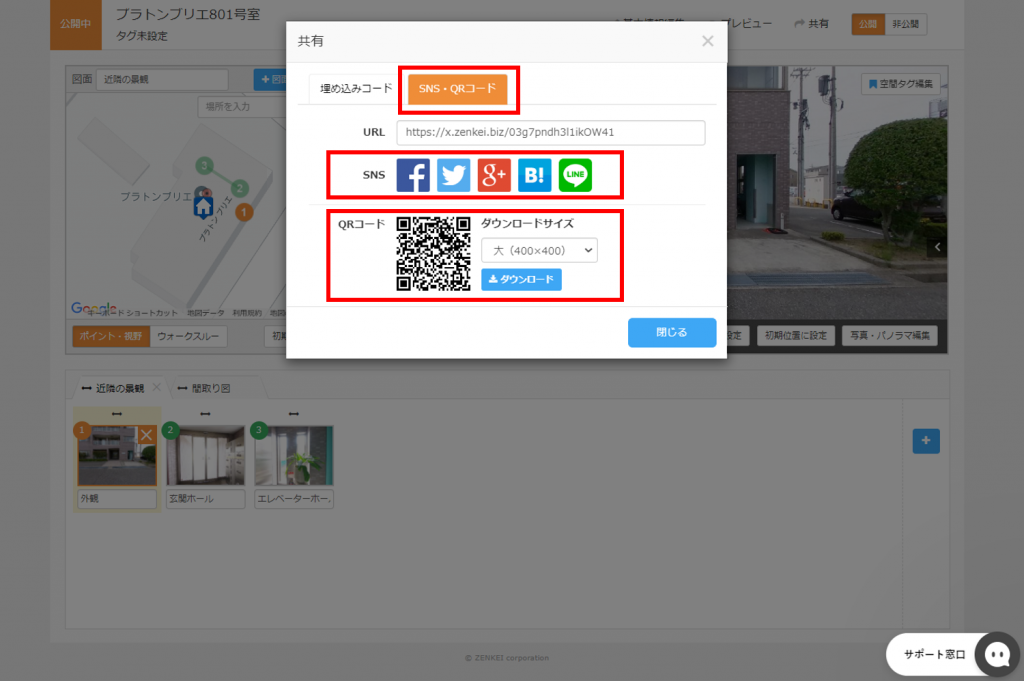Viewport: 1024px width, 681px height.
Task: Click the home marker on the map
Action: 203,206
